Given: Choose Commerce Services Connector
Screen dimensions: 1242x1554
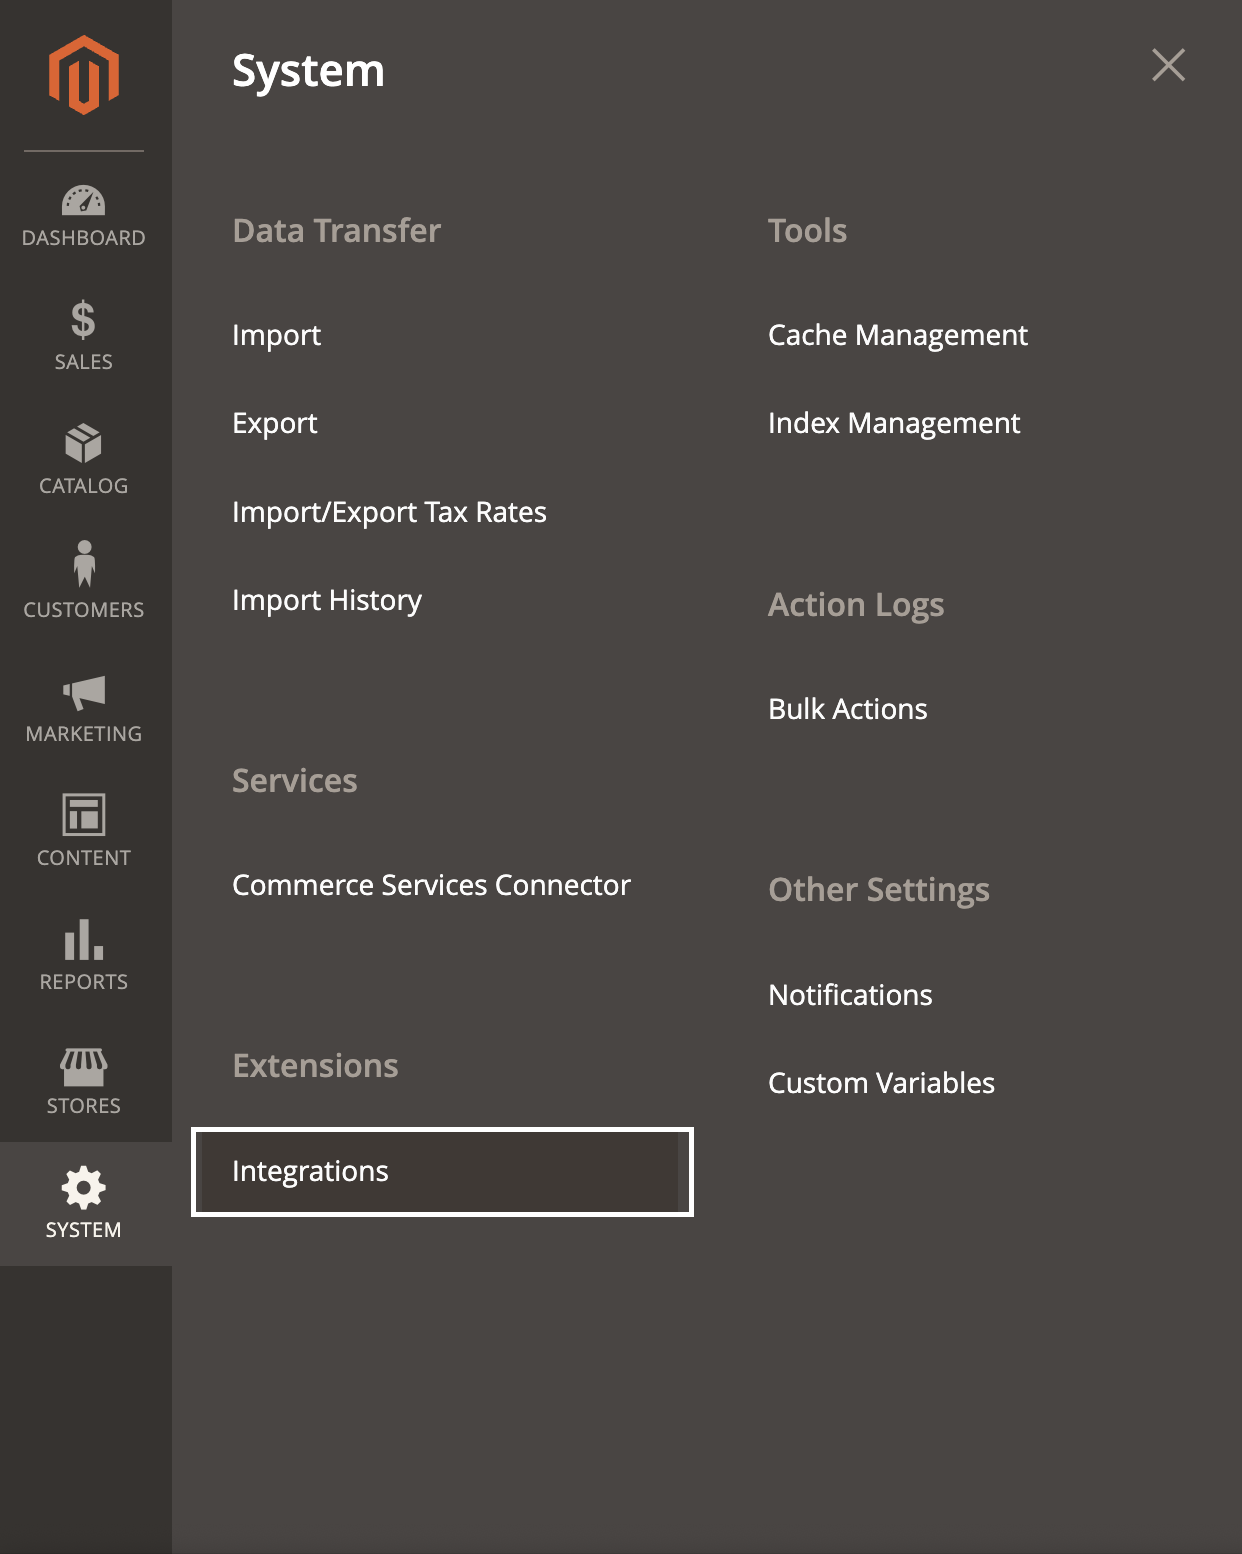Looking at the screenshot, I should 431,885.
